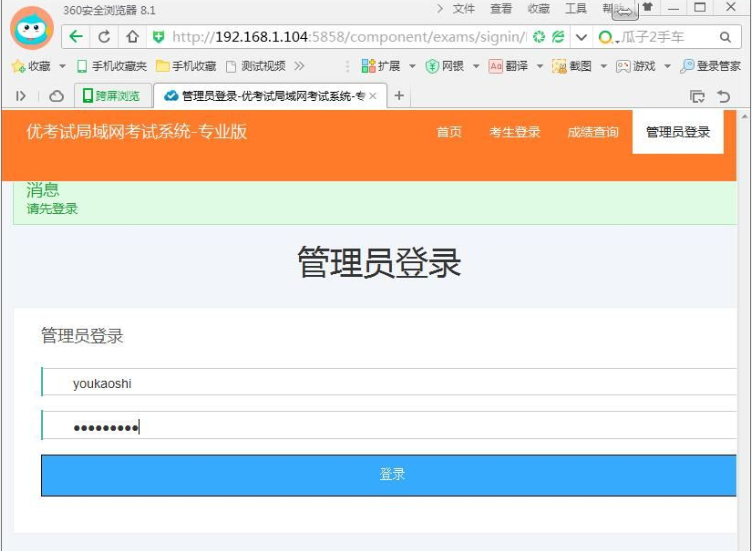
Task: Go to 首页 navigation link
Action: [x=449, y=132]
